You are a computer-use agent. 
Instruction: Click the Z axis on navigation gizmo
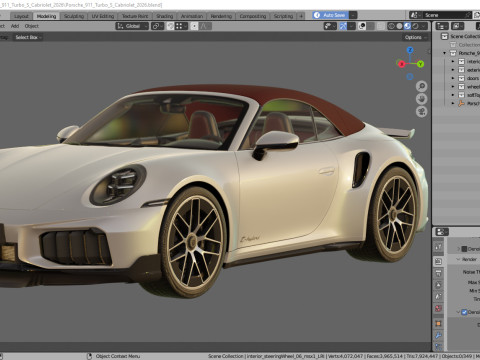click(x=410, y=50)
